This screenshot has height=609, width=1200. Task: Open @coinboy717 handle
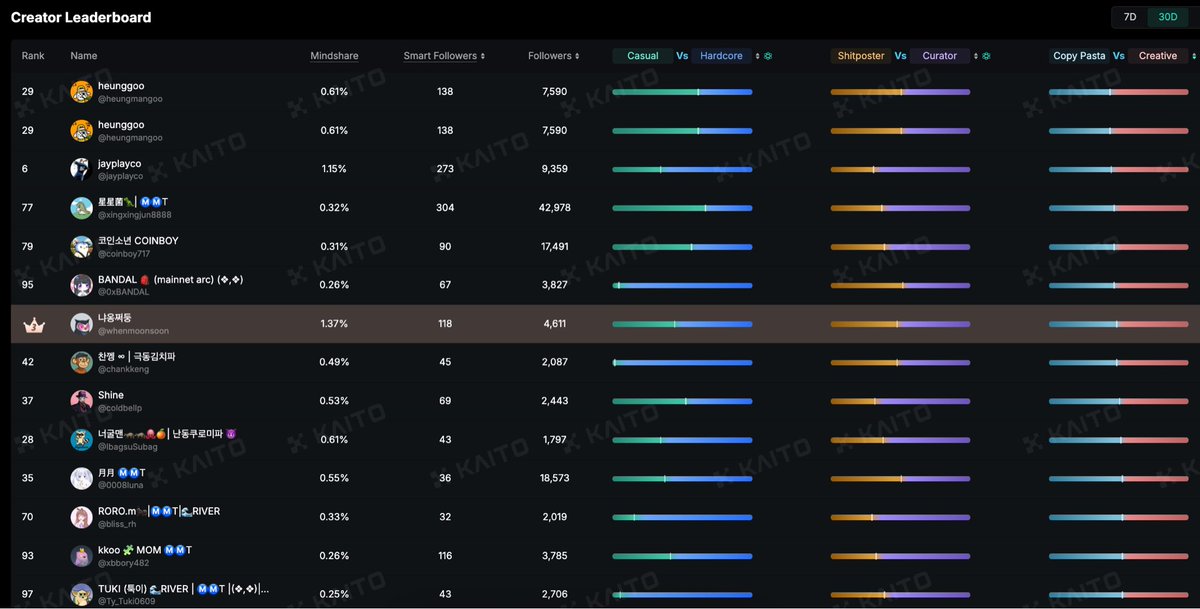[124, 254]
